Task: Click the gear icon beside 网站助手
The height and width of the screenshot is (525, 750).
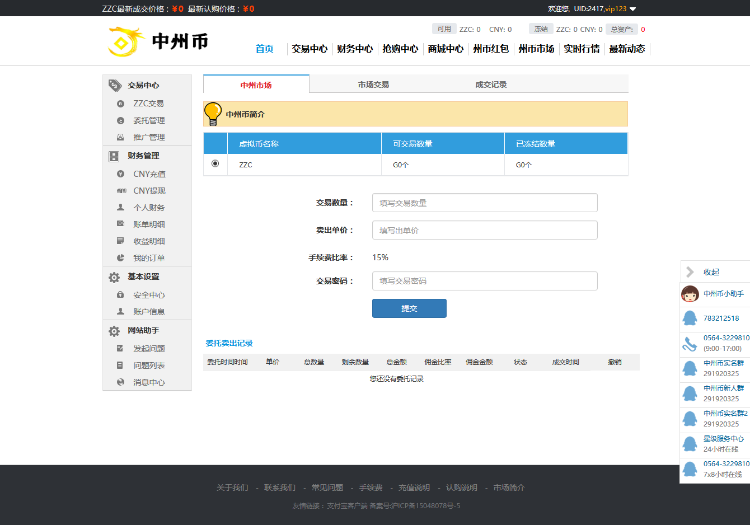Action: [x=114, y=331]
